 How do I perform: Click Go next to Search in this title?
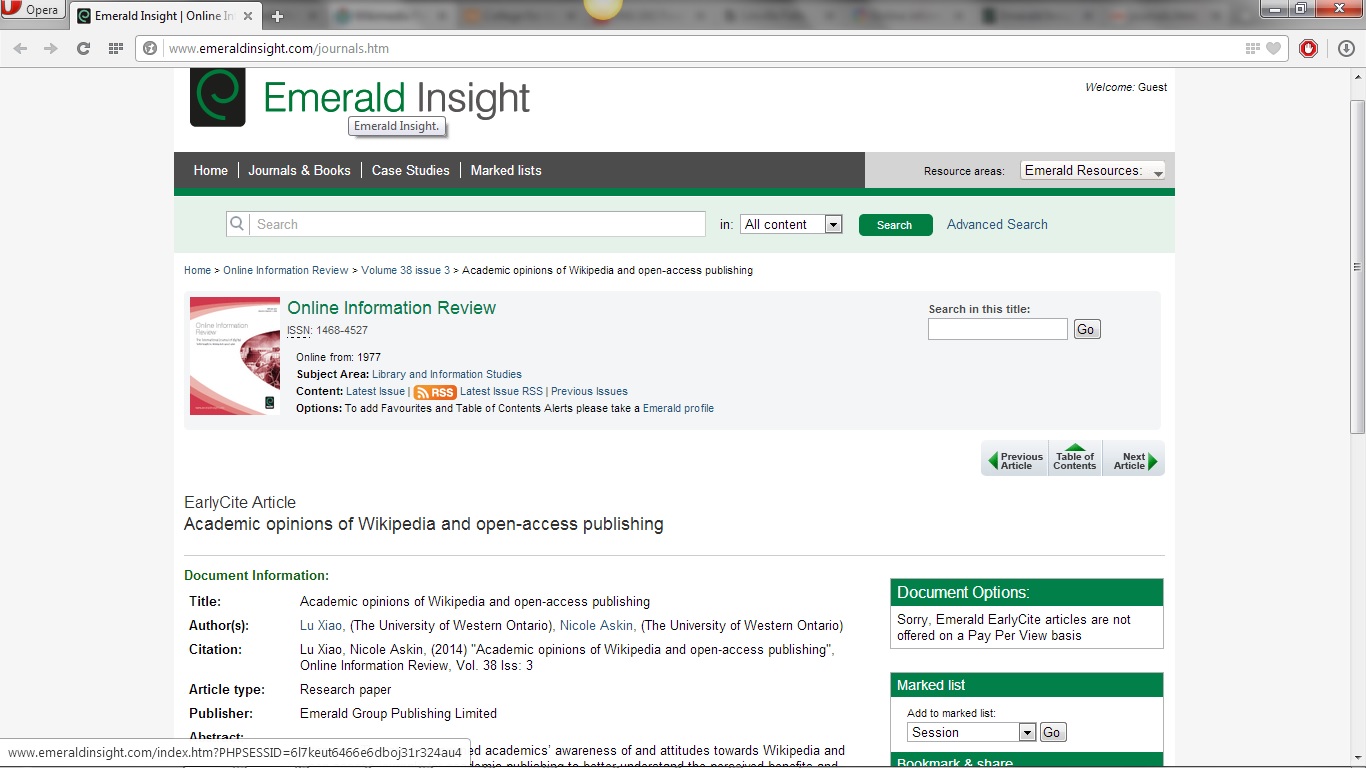pyautogui.click(x=1087, y=329)
